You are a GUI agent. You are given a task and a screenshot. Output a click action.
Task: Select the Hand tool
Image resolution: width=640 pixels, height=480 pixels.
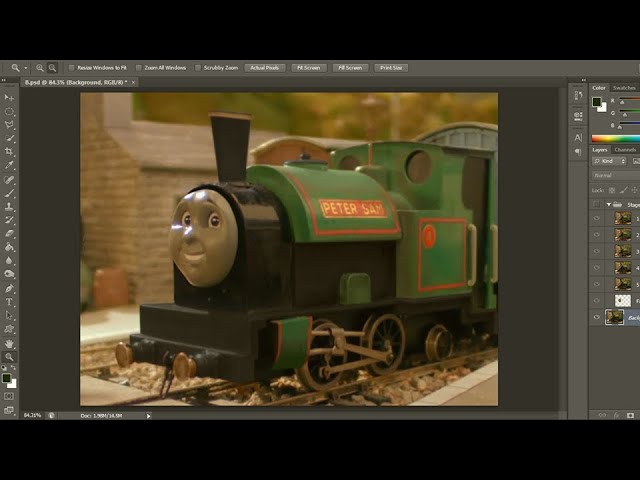[x=9, y=343]
